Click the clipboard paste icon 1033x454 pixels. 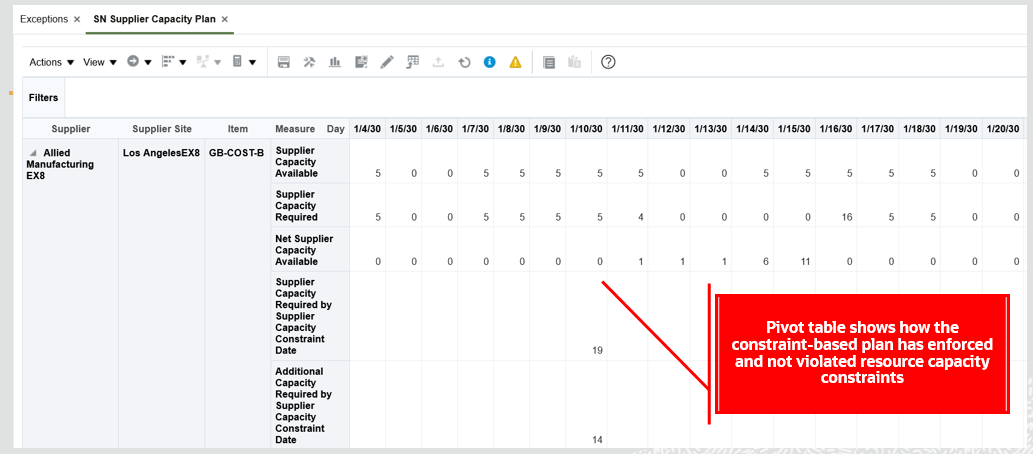(574, 62)
